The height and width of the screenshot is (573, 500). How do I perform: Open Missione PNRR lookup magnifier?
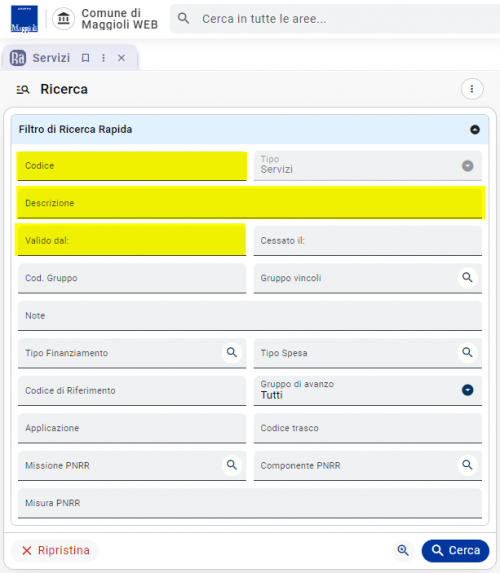point(232,465)
